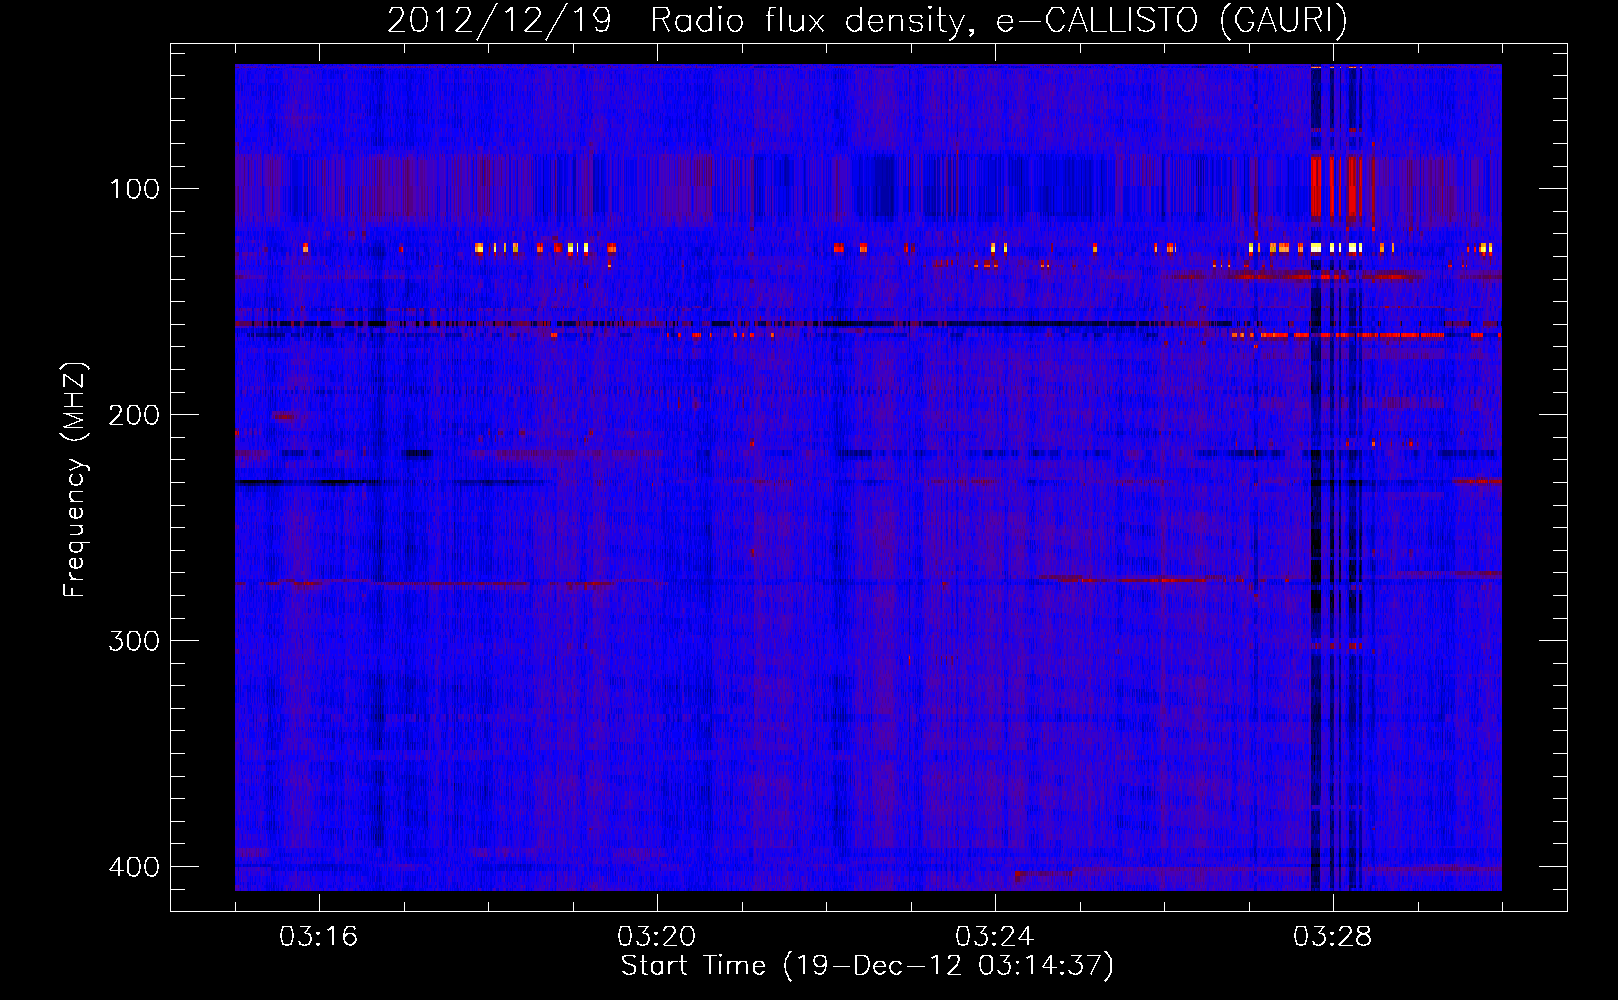Click the Start Time axis label
The image size is (1618, 1000).
pyautogui.click(x=867, y=966)
